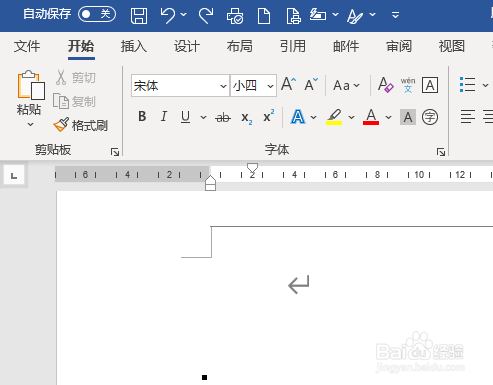The width and height of the screenshot is (493, 385).
Task: Expand the font color dropdown arrow
Action: [388, 117]
